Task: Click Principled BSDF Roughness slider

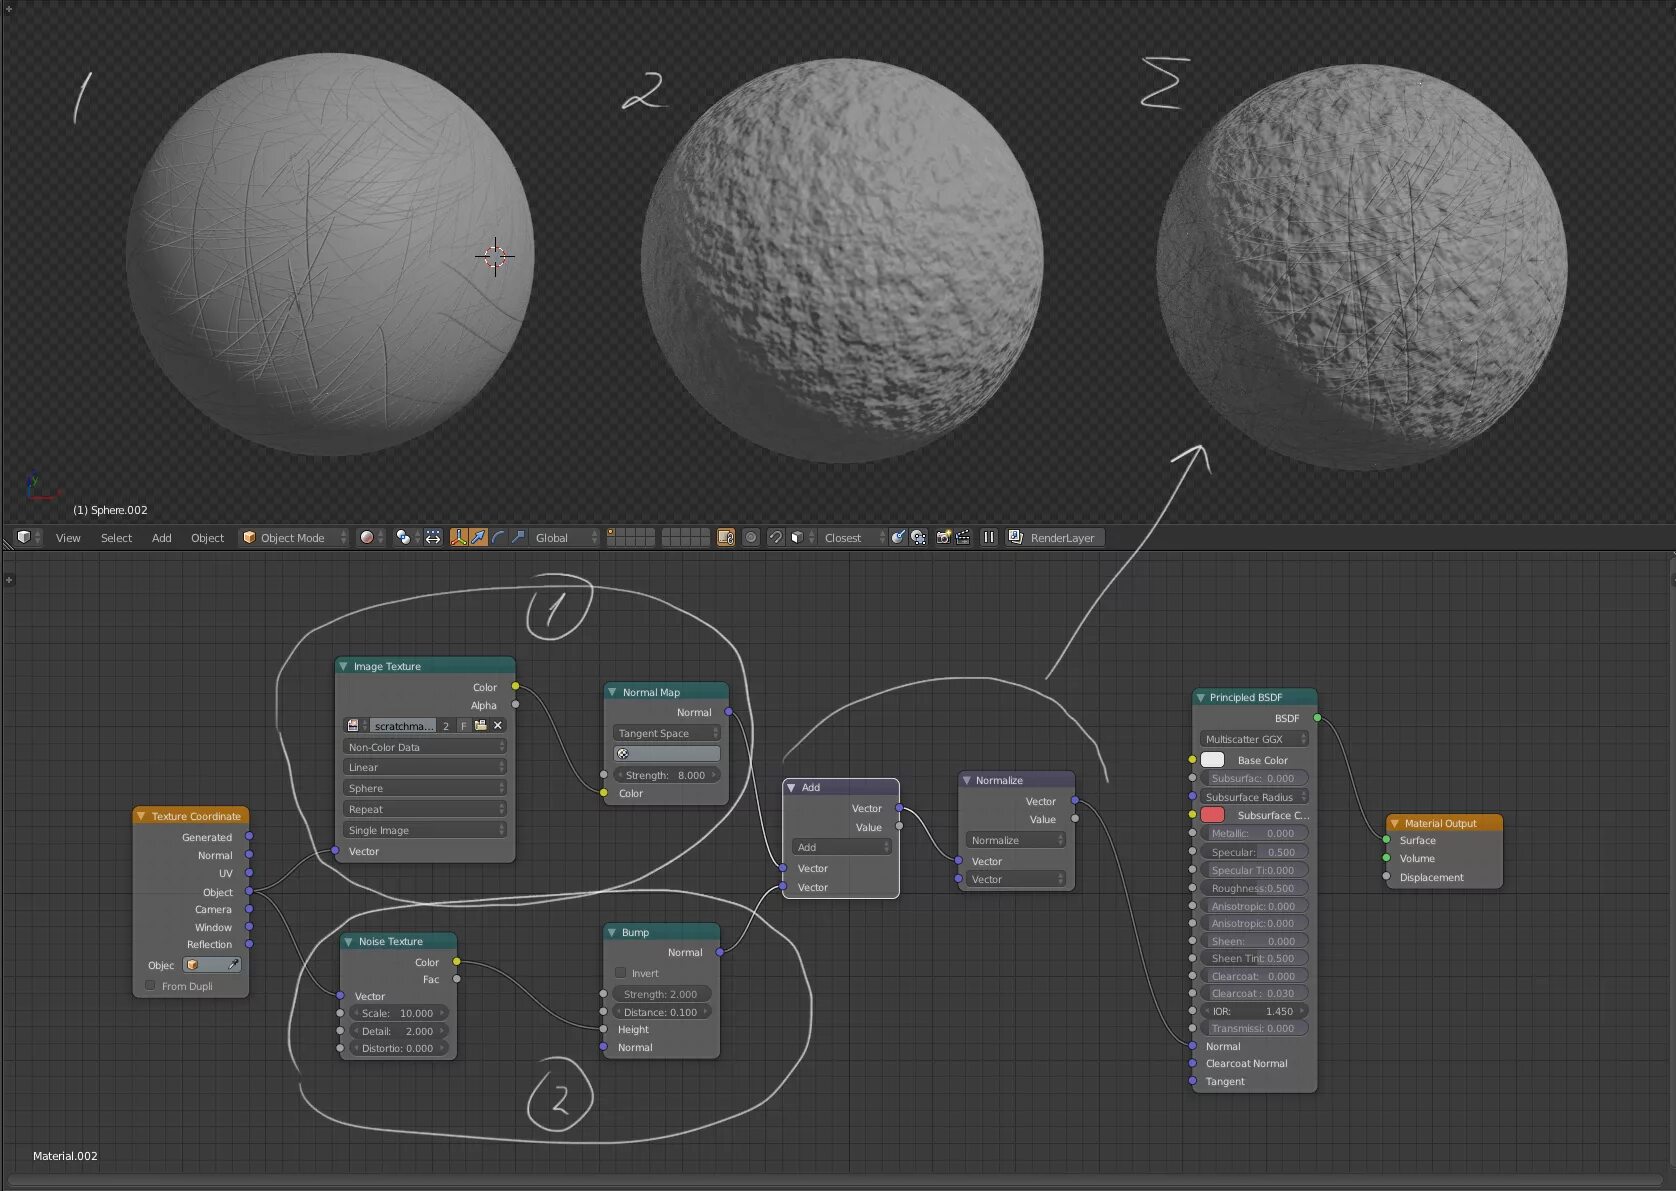Action: (1254, 888)
